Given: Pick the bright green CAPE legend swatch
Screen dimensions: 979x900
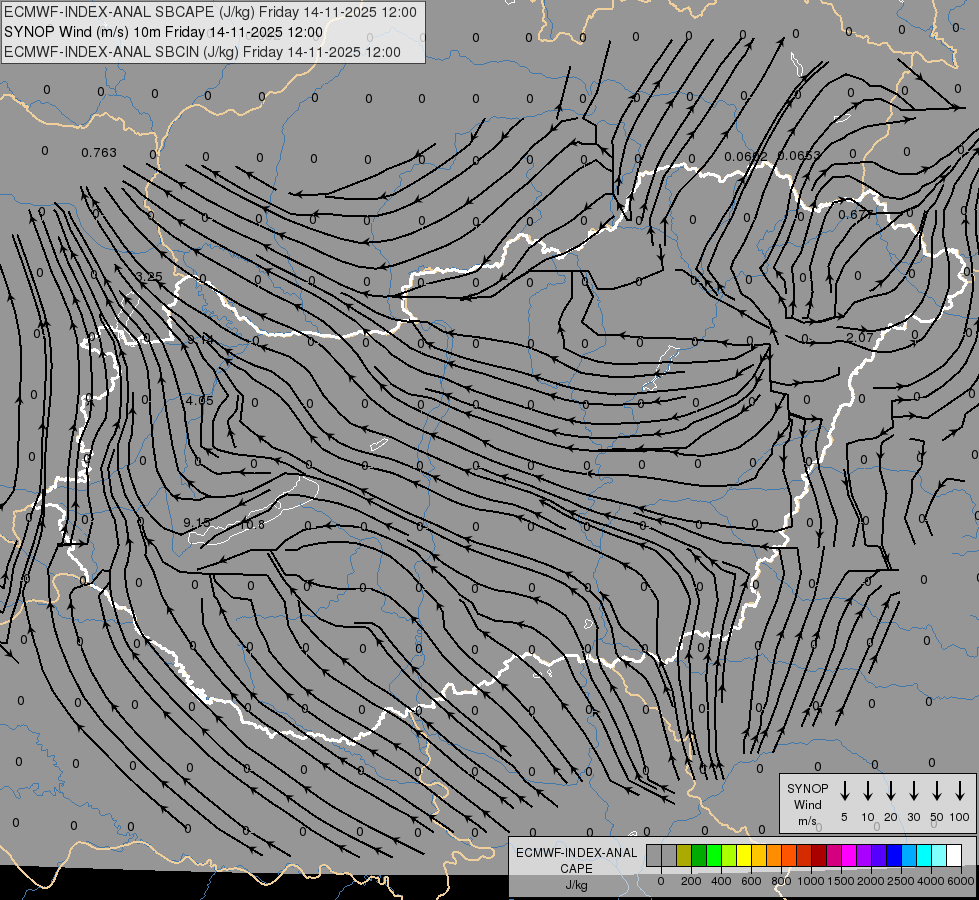Looking at the screenshot, I should point(714,855).
